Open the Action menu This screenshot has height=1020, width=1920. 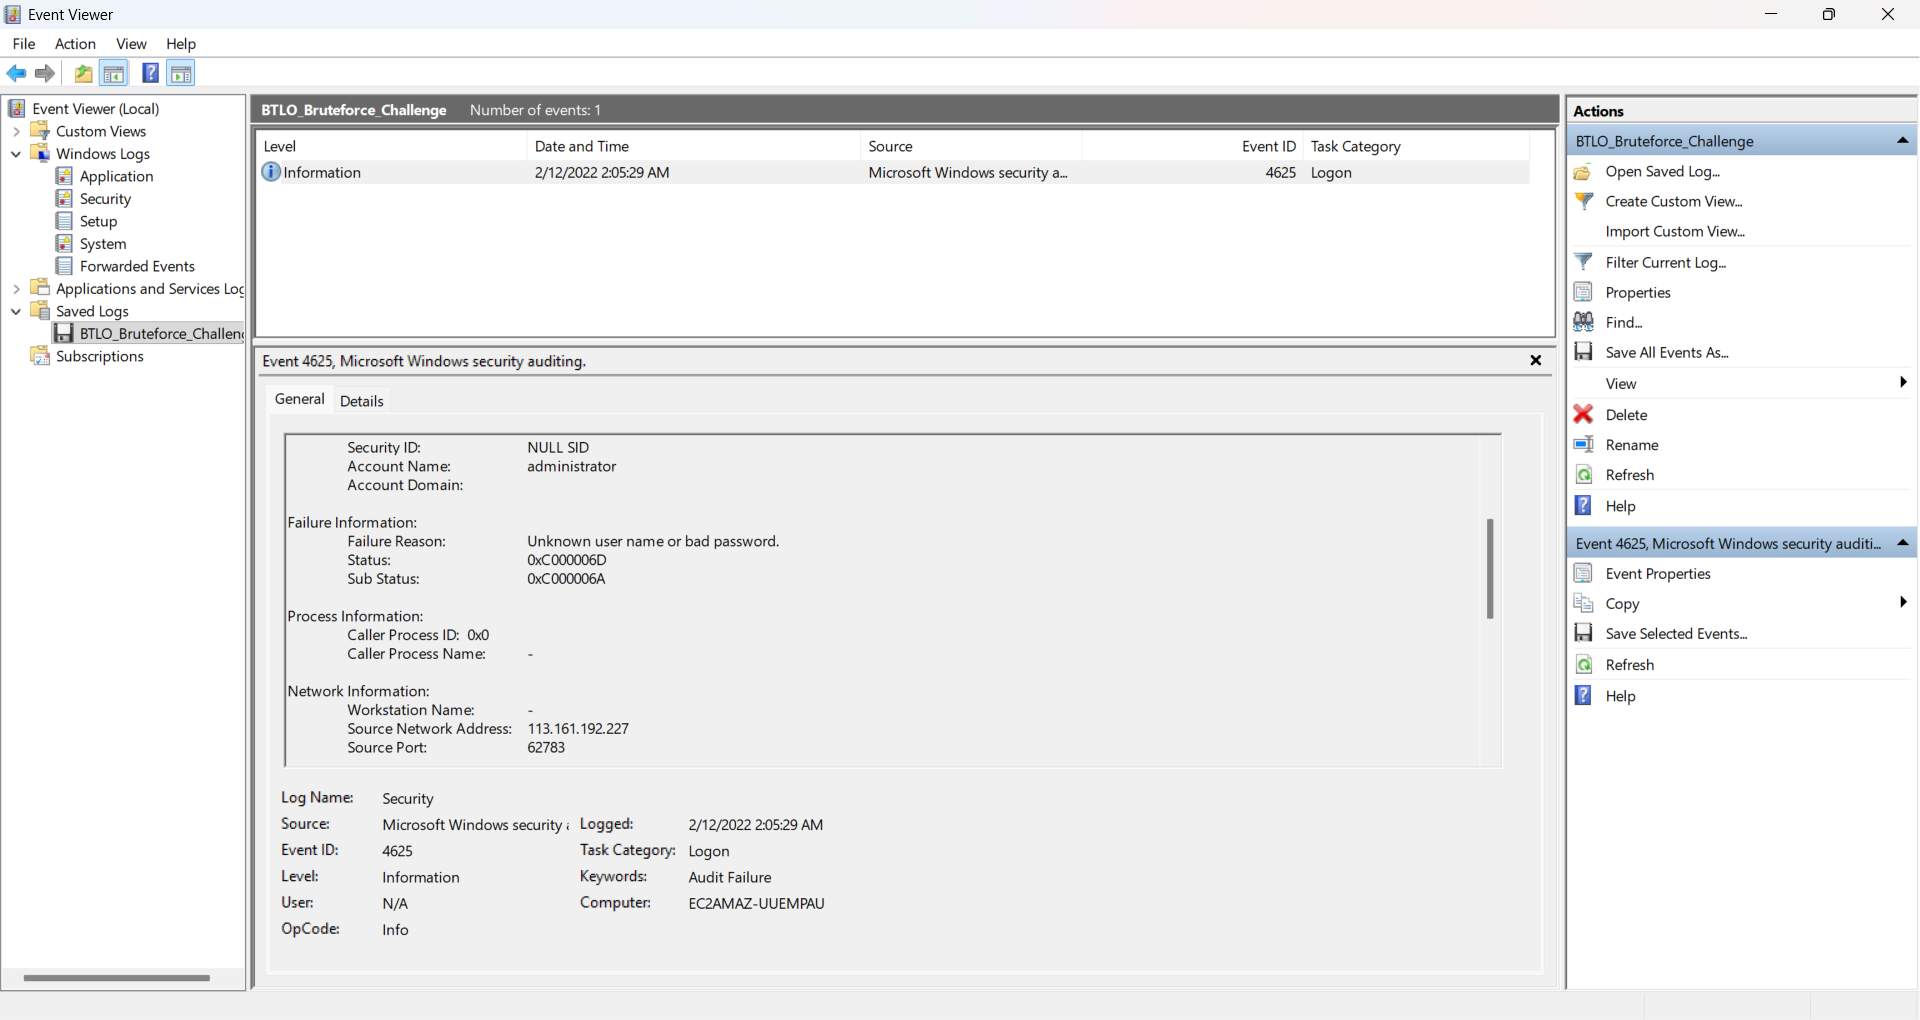[x=75, y=44]
